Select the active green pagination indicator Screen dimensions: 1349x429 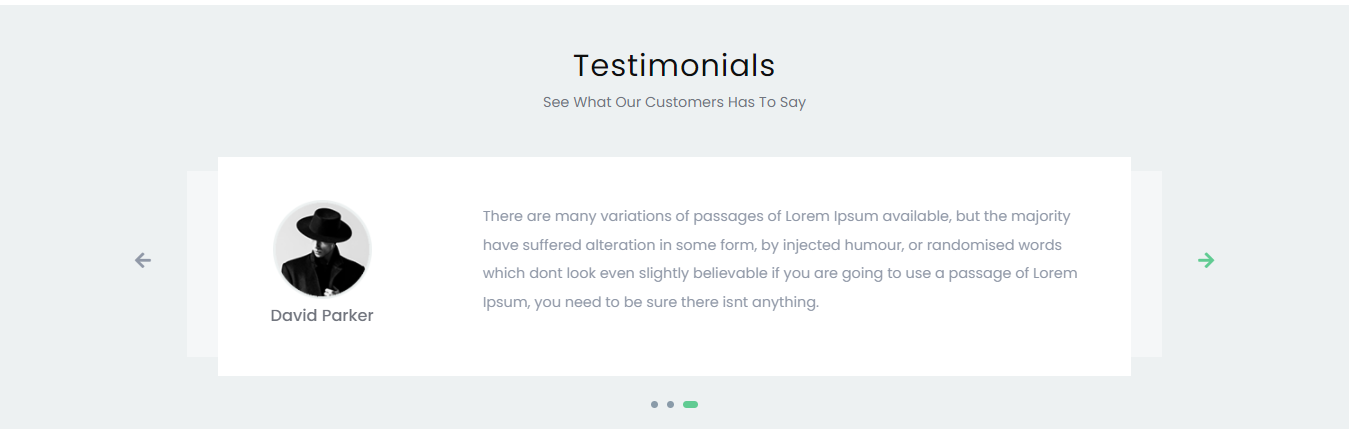690,404
